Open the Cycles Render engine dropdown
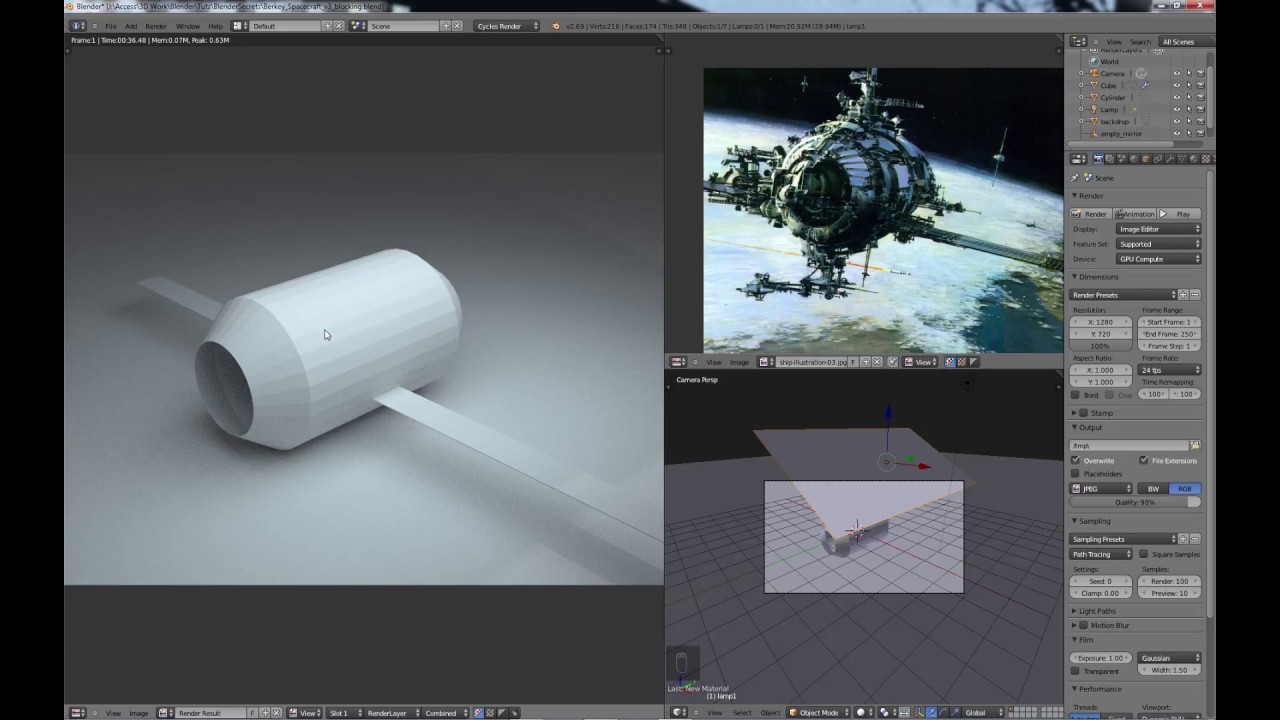Image resolution: width=1280 pixels, height=720 pixels. pyautogui.click(x=506, y=25)
